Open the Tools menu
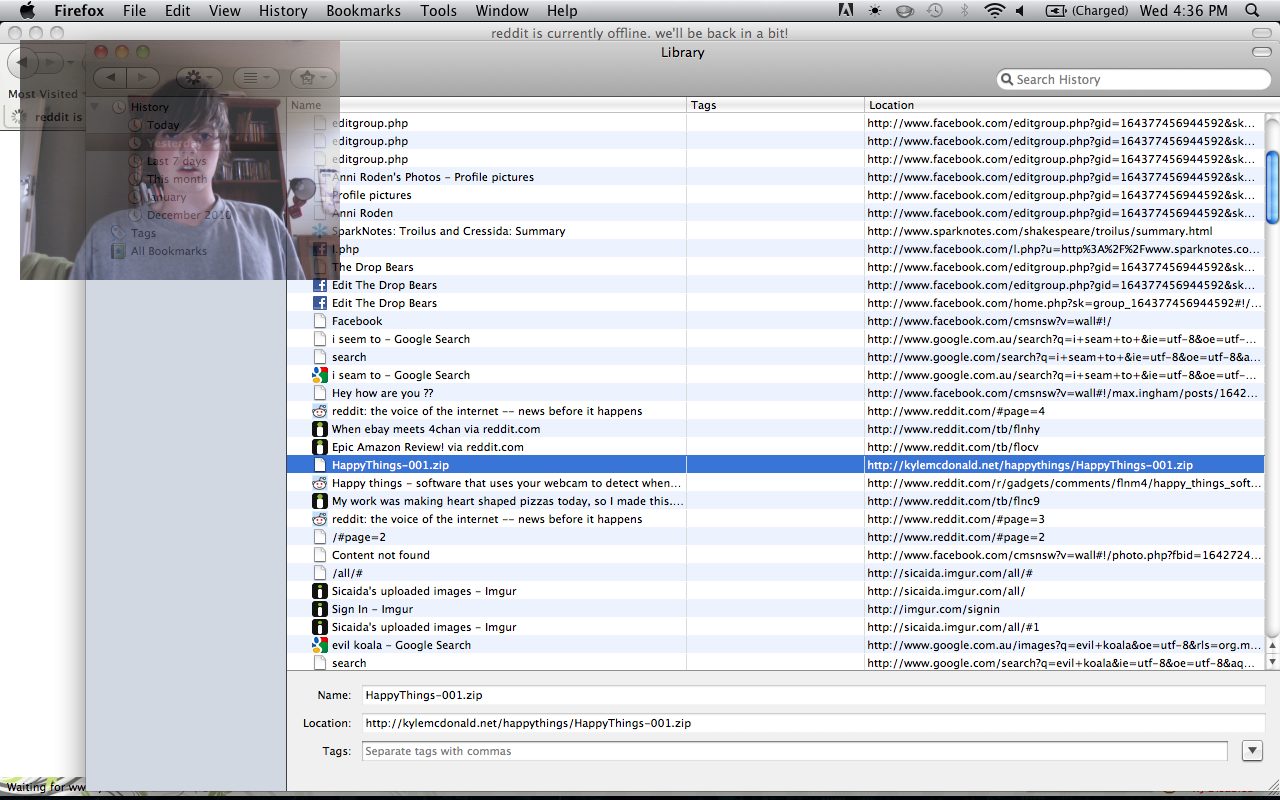 coord(438,11)
